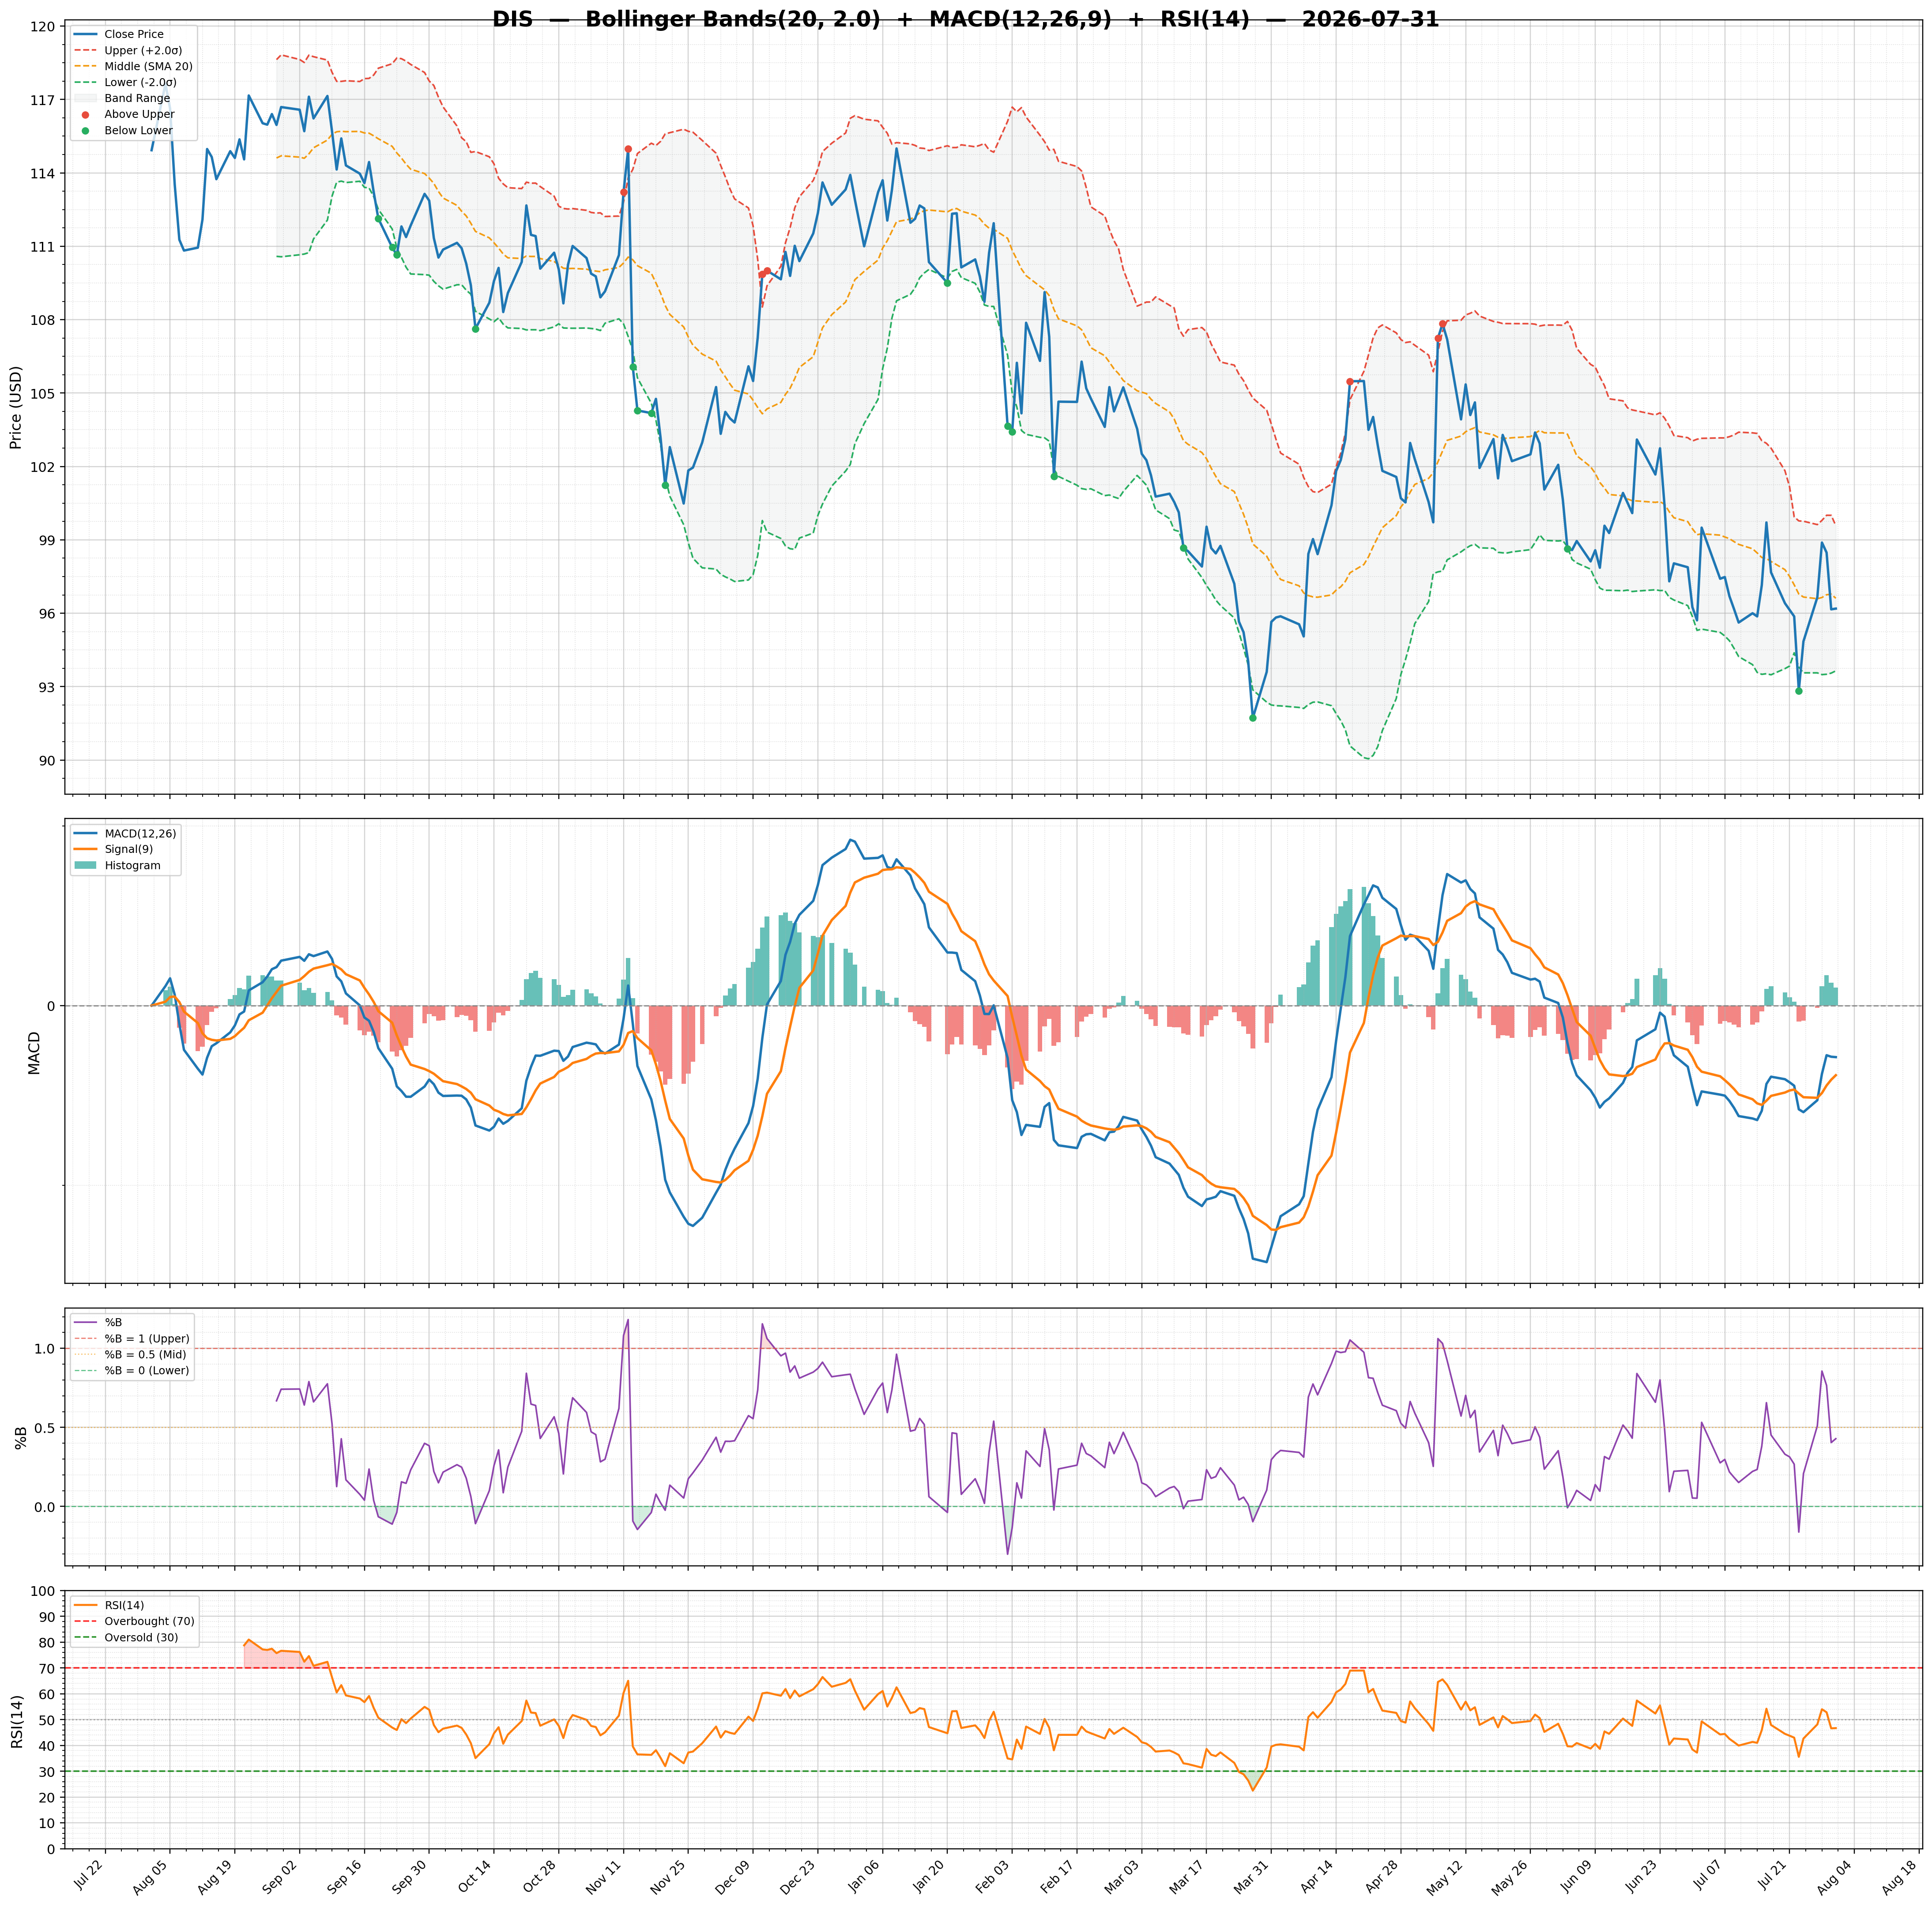Click the Price (USD) axis label

(16, 408)
